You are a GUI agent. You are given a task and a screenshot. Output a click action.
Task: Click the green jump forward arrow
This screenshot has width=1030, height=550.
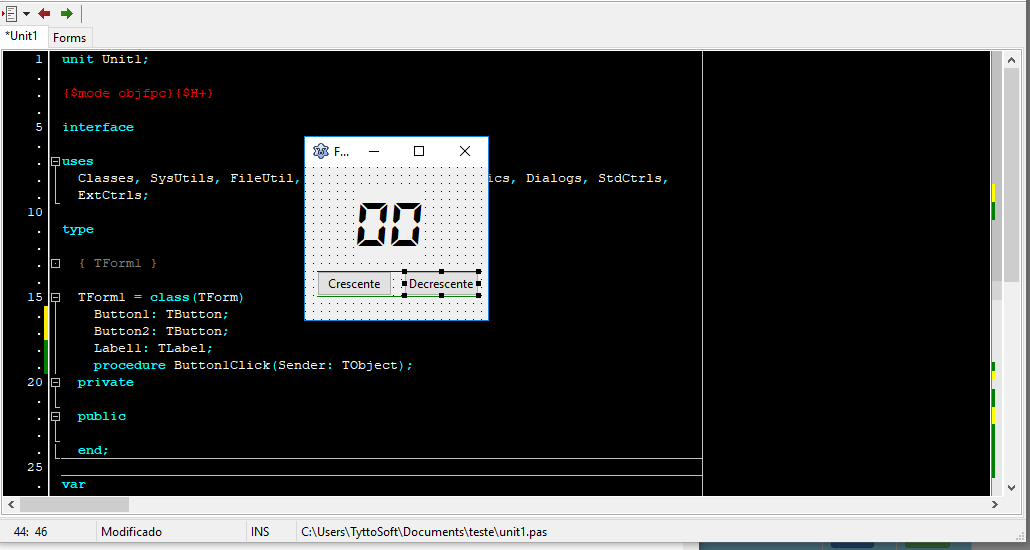66,13
